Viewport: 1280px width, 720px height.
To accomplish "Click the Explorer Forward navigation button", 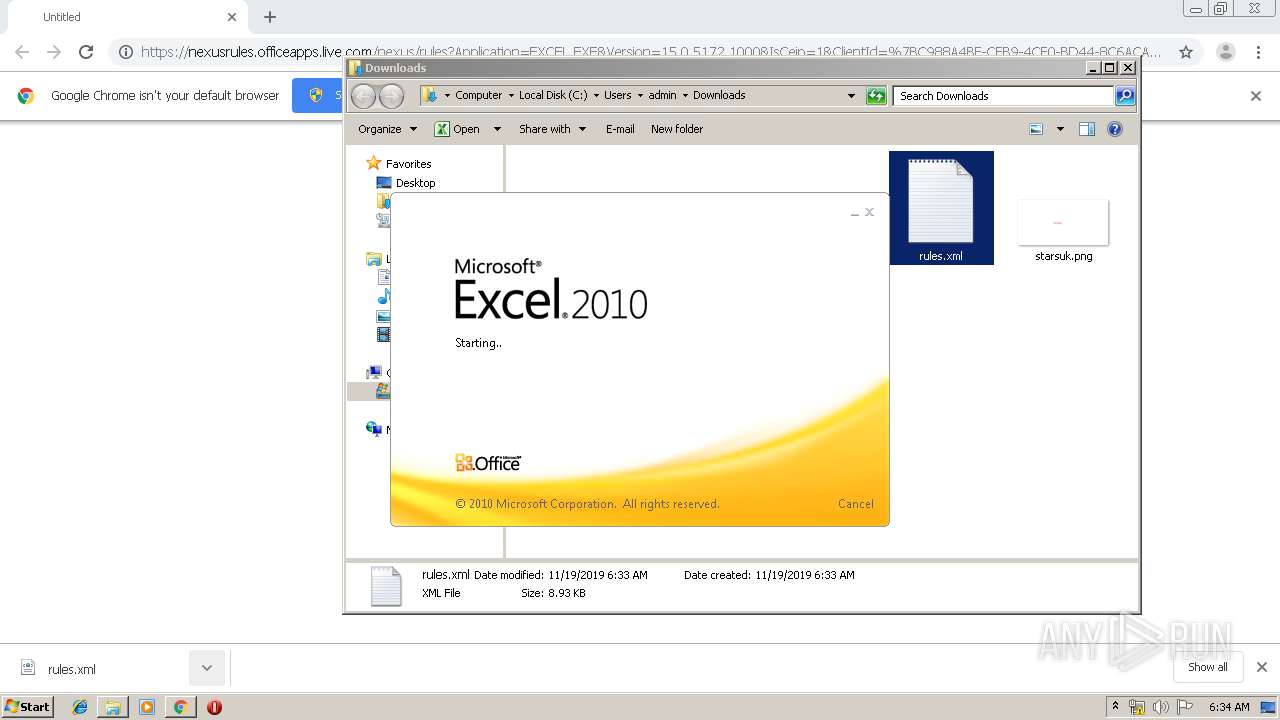I will click(391, 96).
